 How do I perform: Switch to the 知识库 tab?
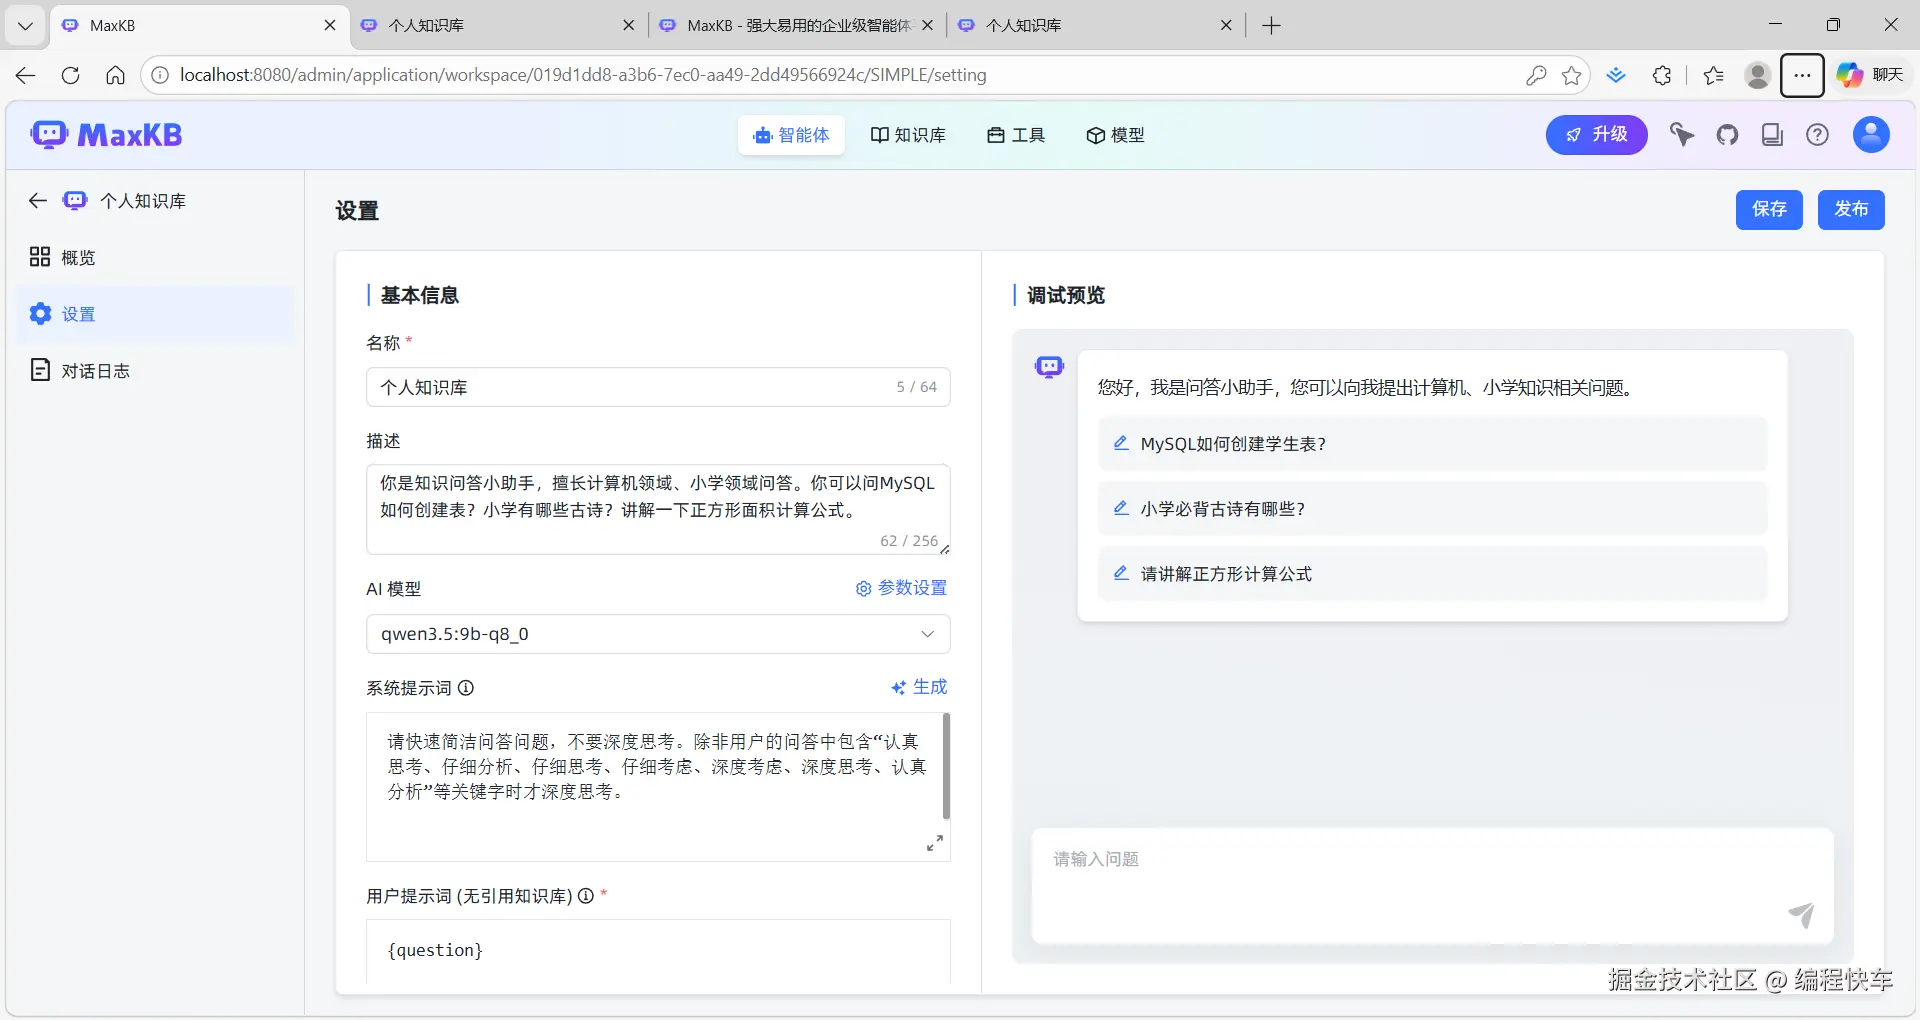click(908, 135)
